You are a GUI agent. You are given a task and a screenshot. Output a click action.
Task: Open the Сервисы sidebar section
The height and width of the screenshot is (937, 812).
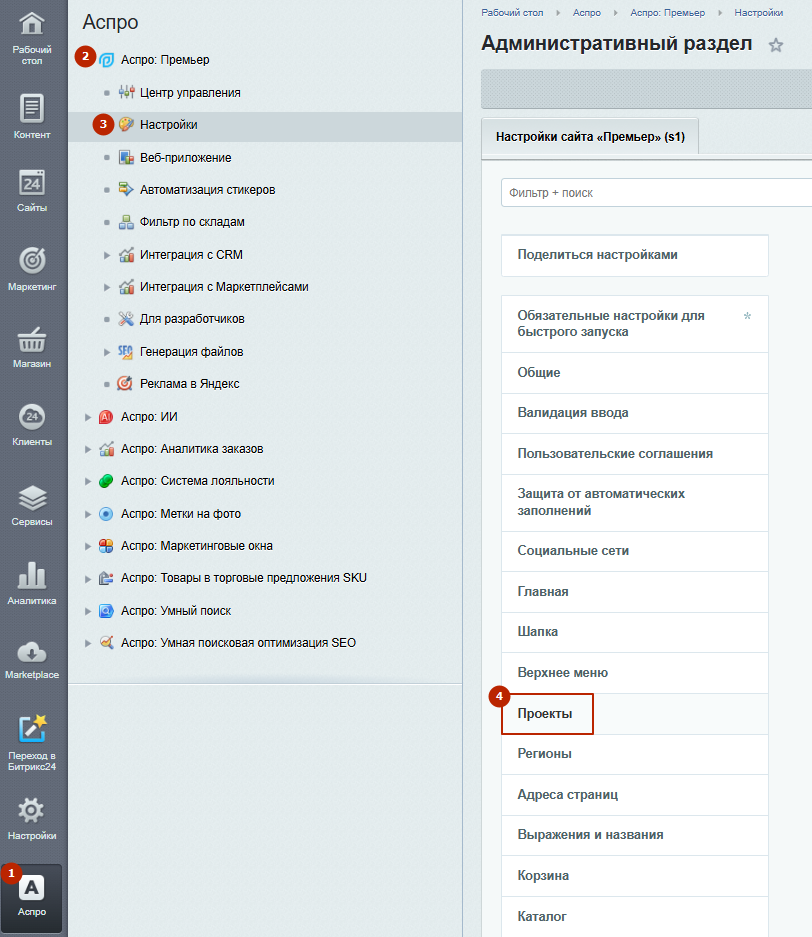[x=32, y=506]
